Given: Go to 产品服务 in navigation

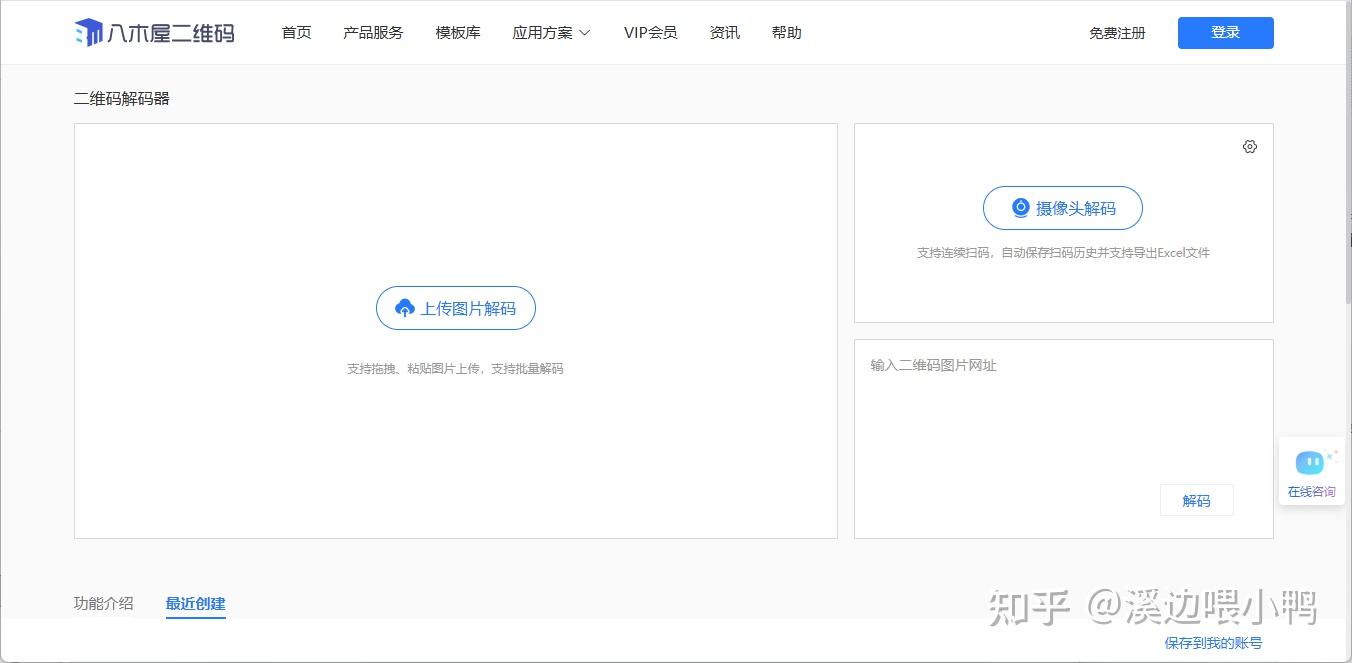Looking at the screenshot, I should (373, 33).
